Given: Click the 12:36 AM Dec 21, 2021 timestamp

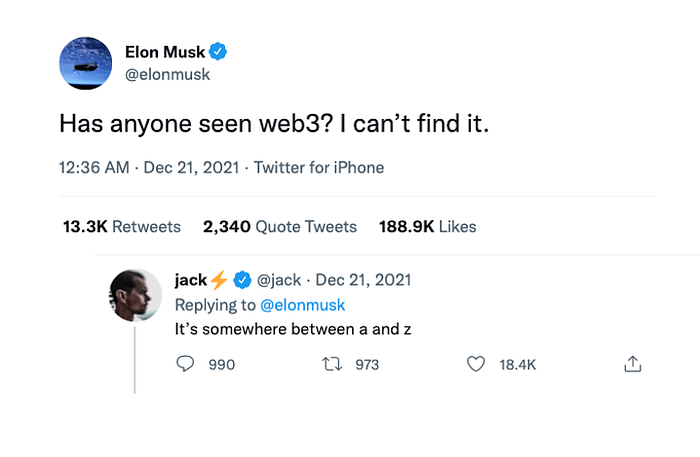Looking at the screenshot, I should 149,168.
